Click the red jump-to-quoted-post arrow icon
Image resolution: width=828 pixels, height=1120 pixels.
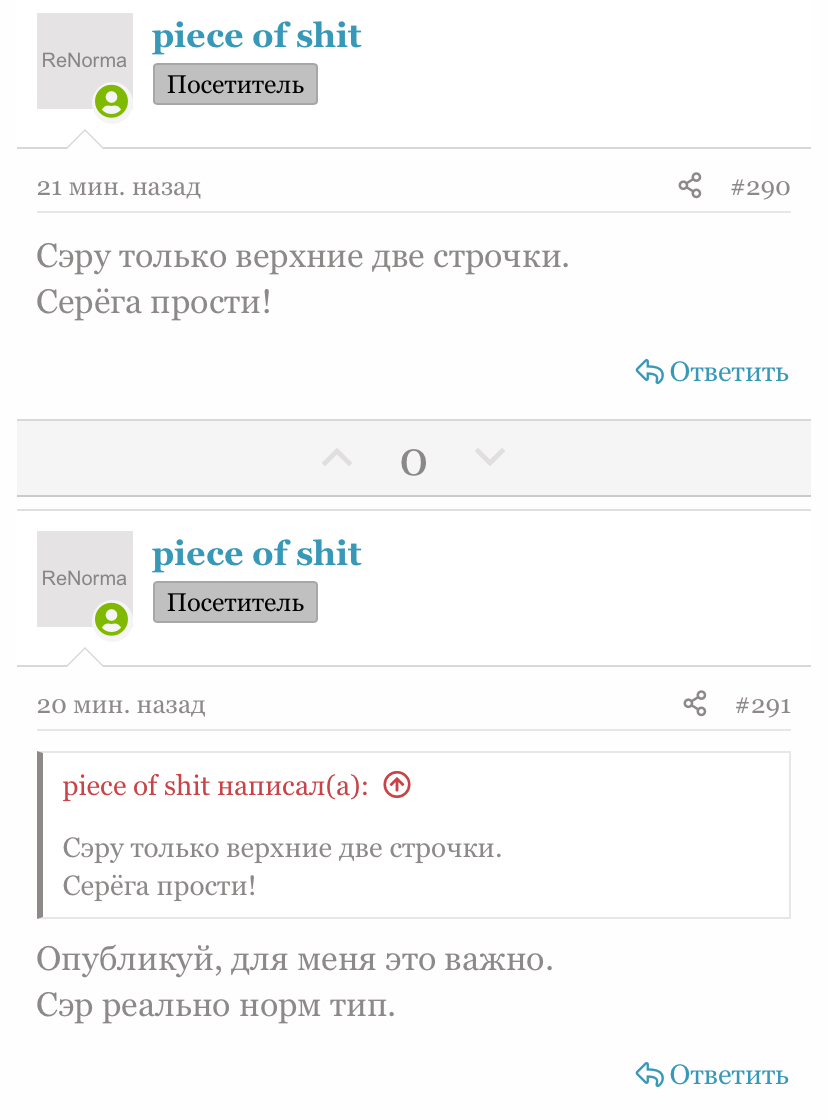[397, 786]
